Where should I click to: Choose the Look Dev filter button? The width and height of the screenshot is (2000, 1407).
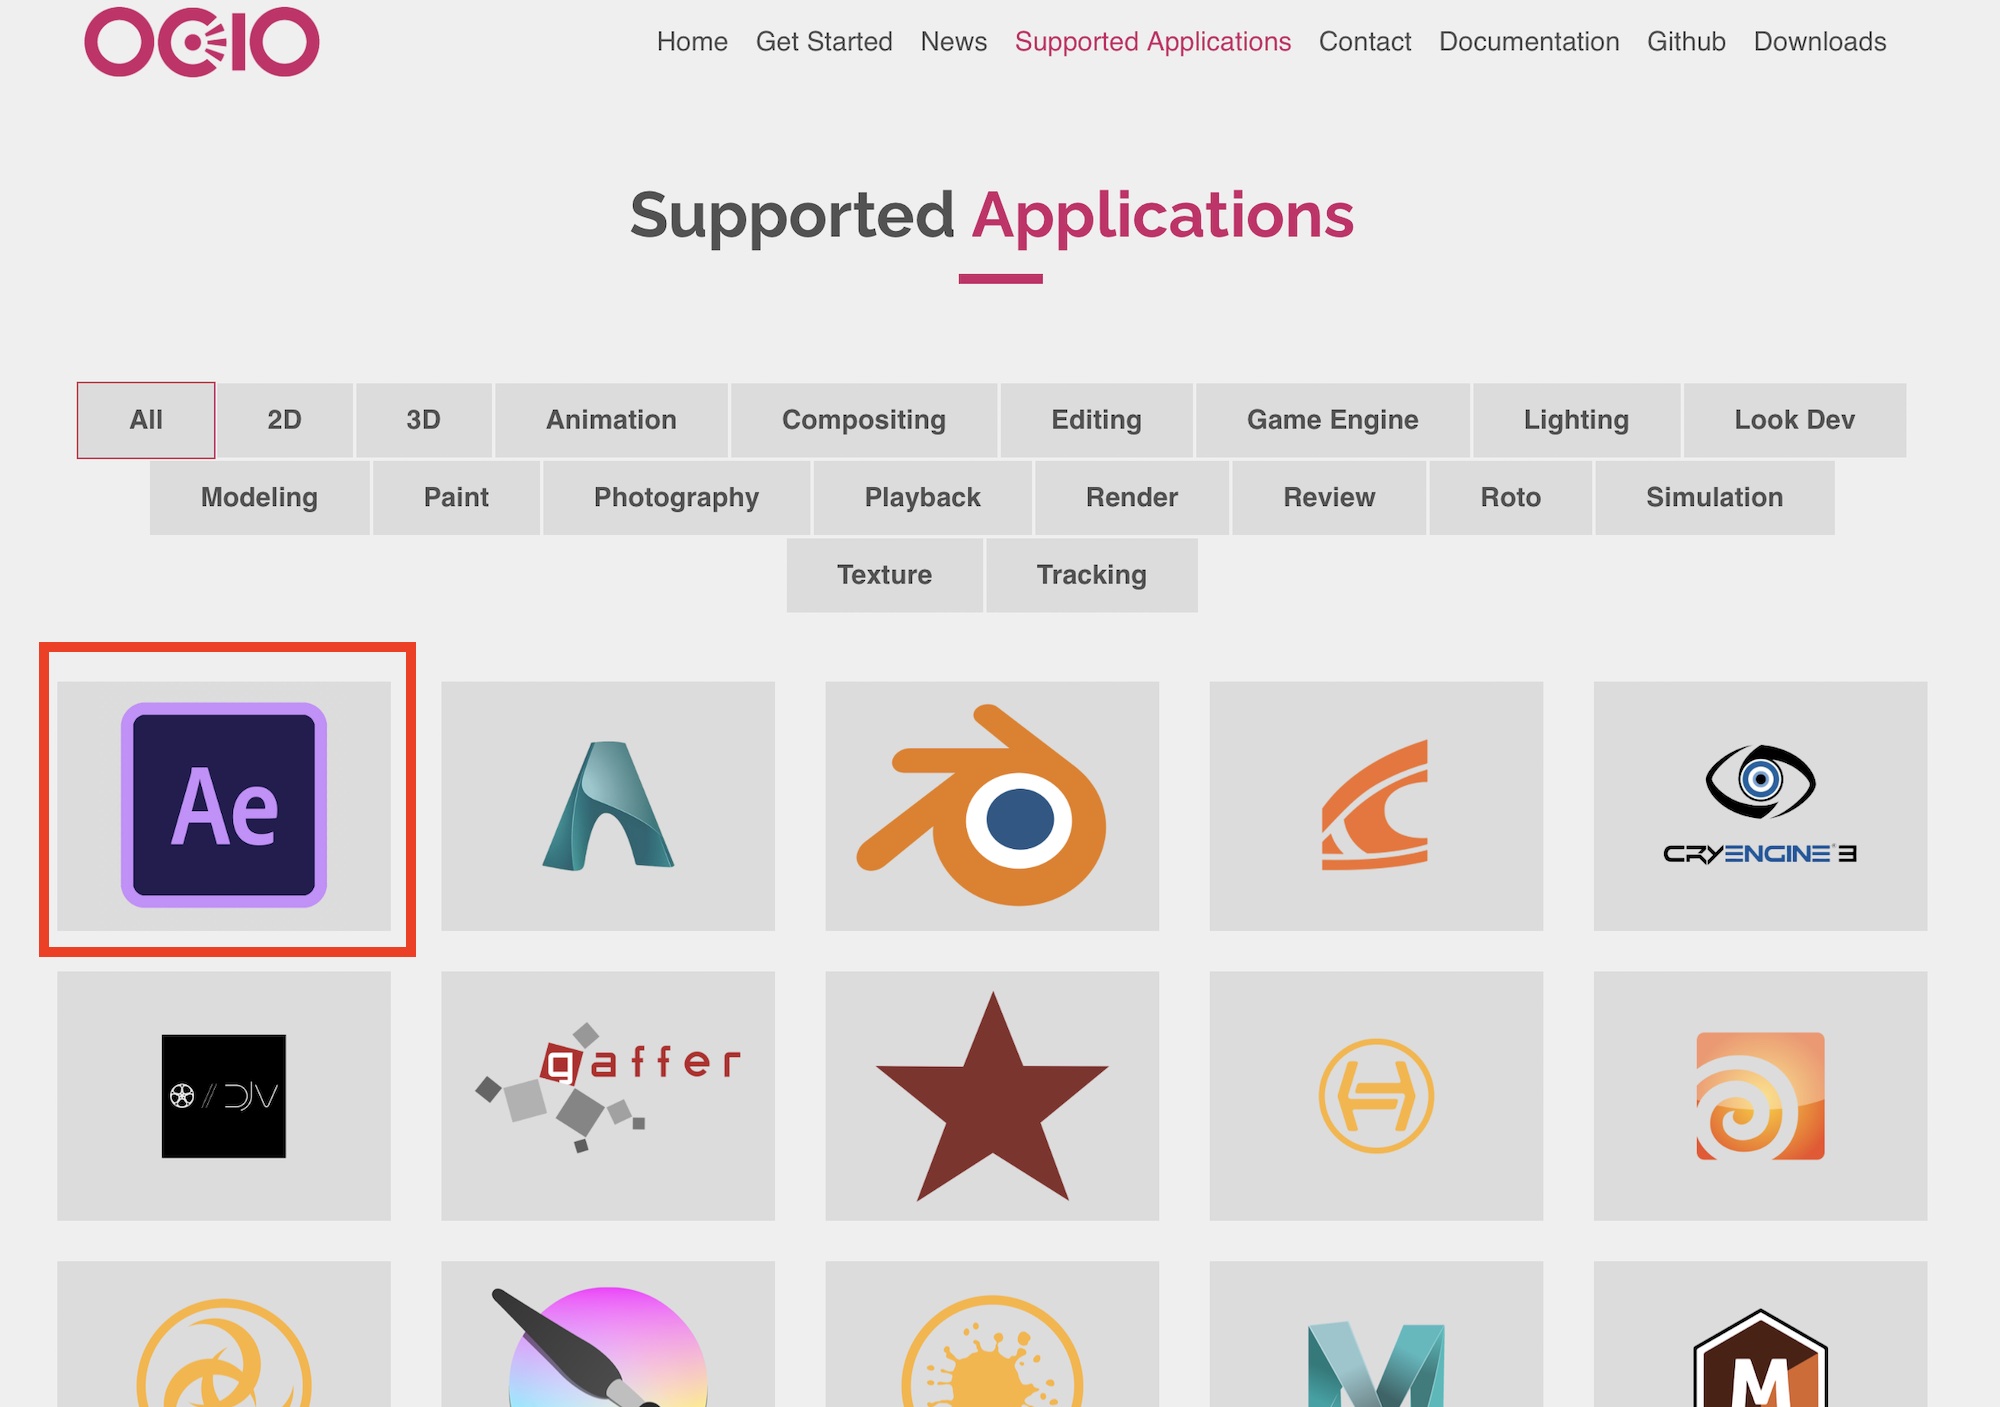[x=1794, y=420]
